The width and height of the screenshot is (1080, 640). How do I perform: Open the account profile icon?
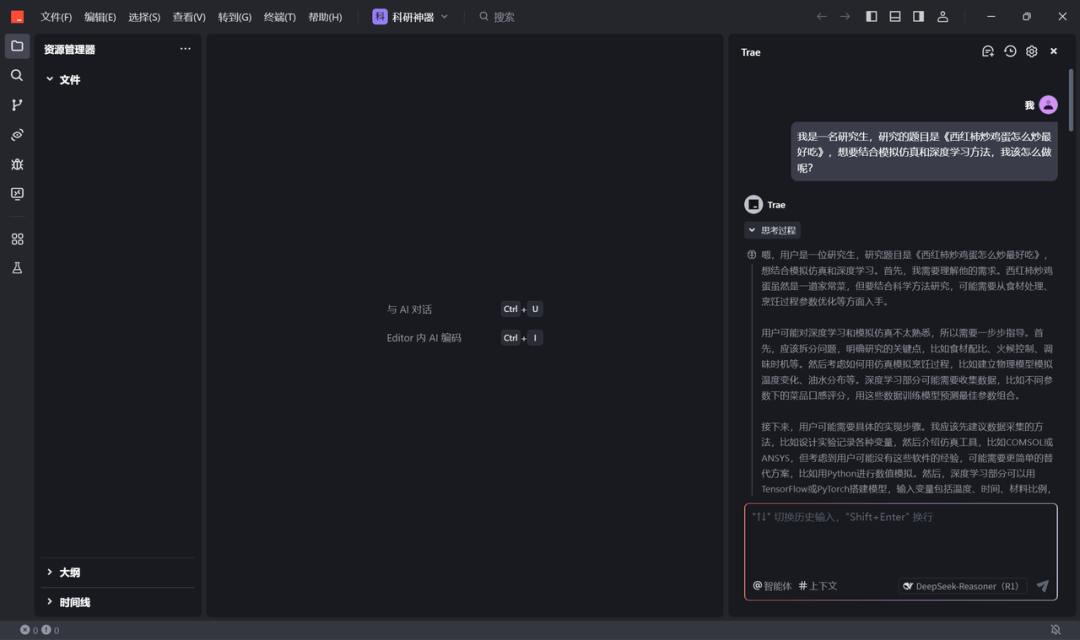coord(943,17)
